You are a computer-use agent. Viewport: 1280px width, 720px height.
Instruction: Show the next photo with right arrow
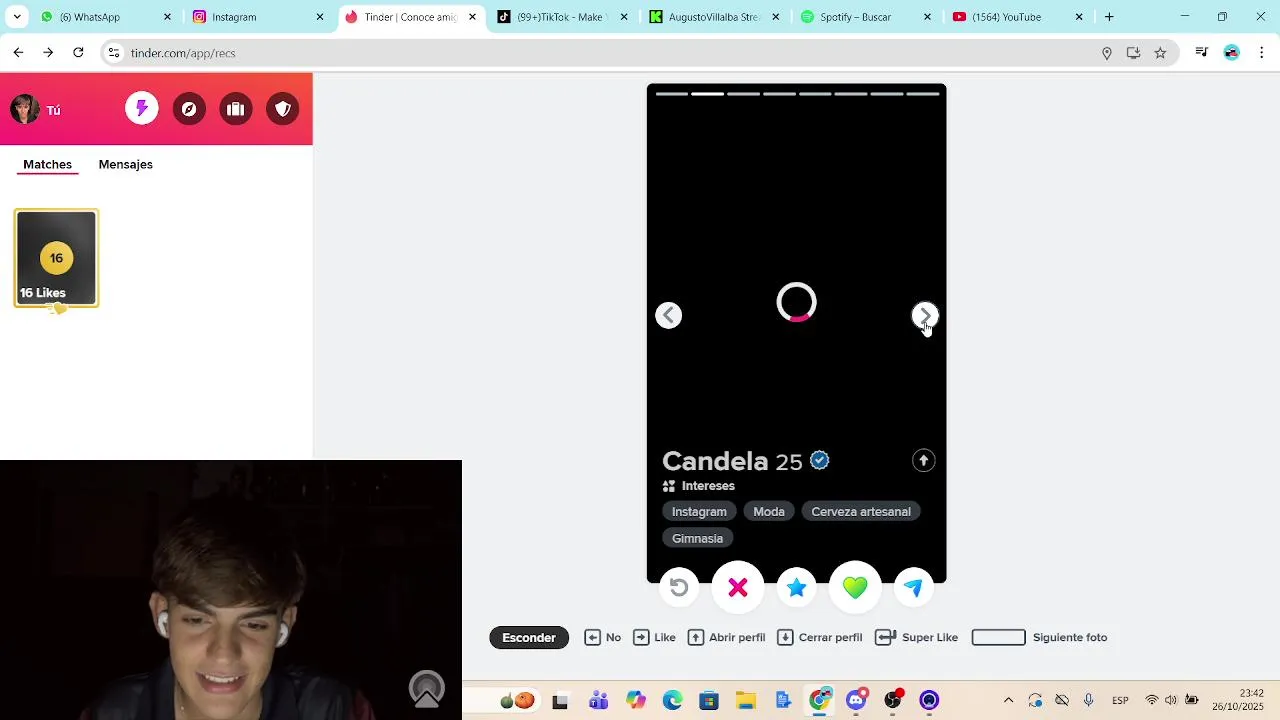[x=925, y=315]
